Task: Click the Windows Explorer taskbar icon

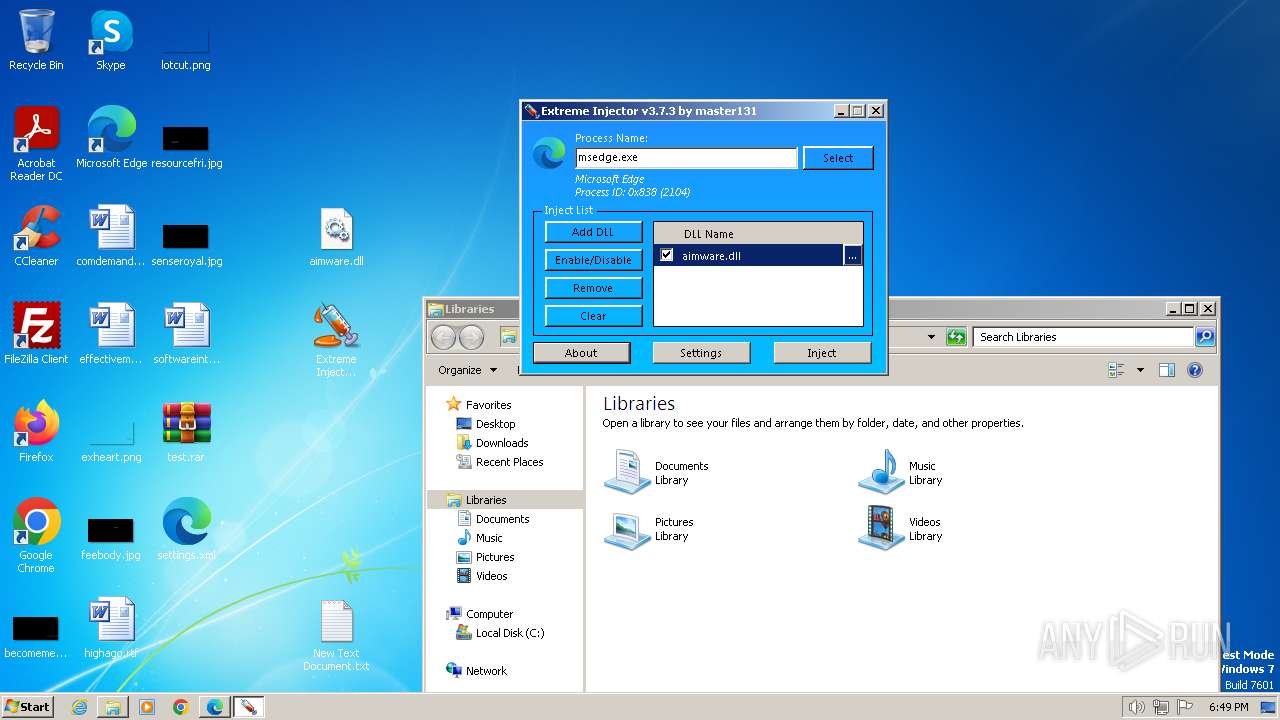Action: [113, 707]
